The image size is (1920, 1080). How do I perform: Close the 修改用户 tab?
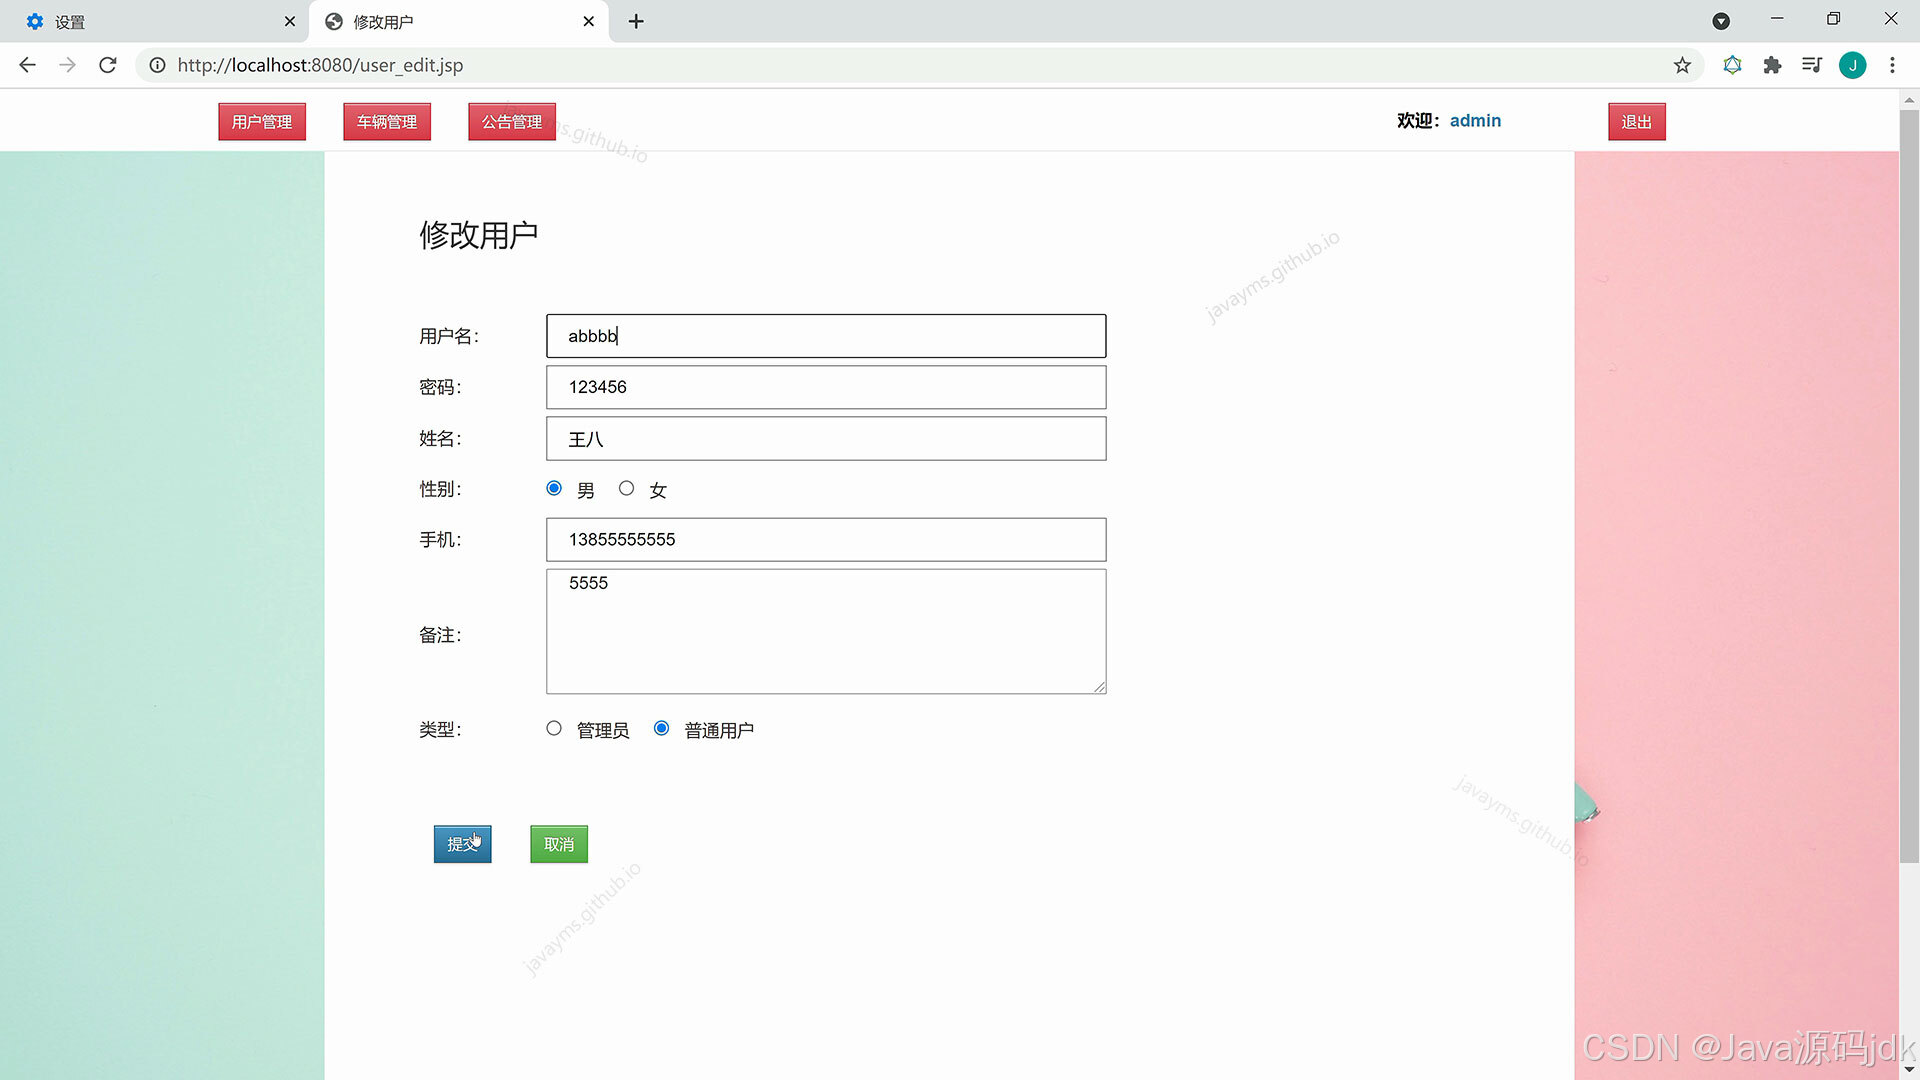coord(589,21)
